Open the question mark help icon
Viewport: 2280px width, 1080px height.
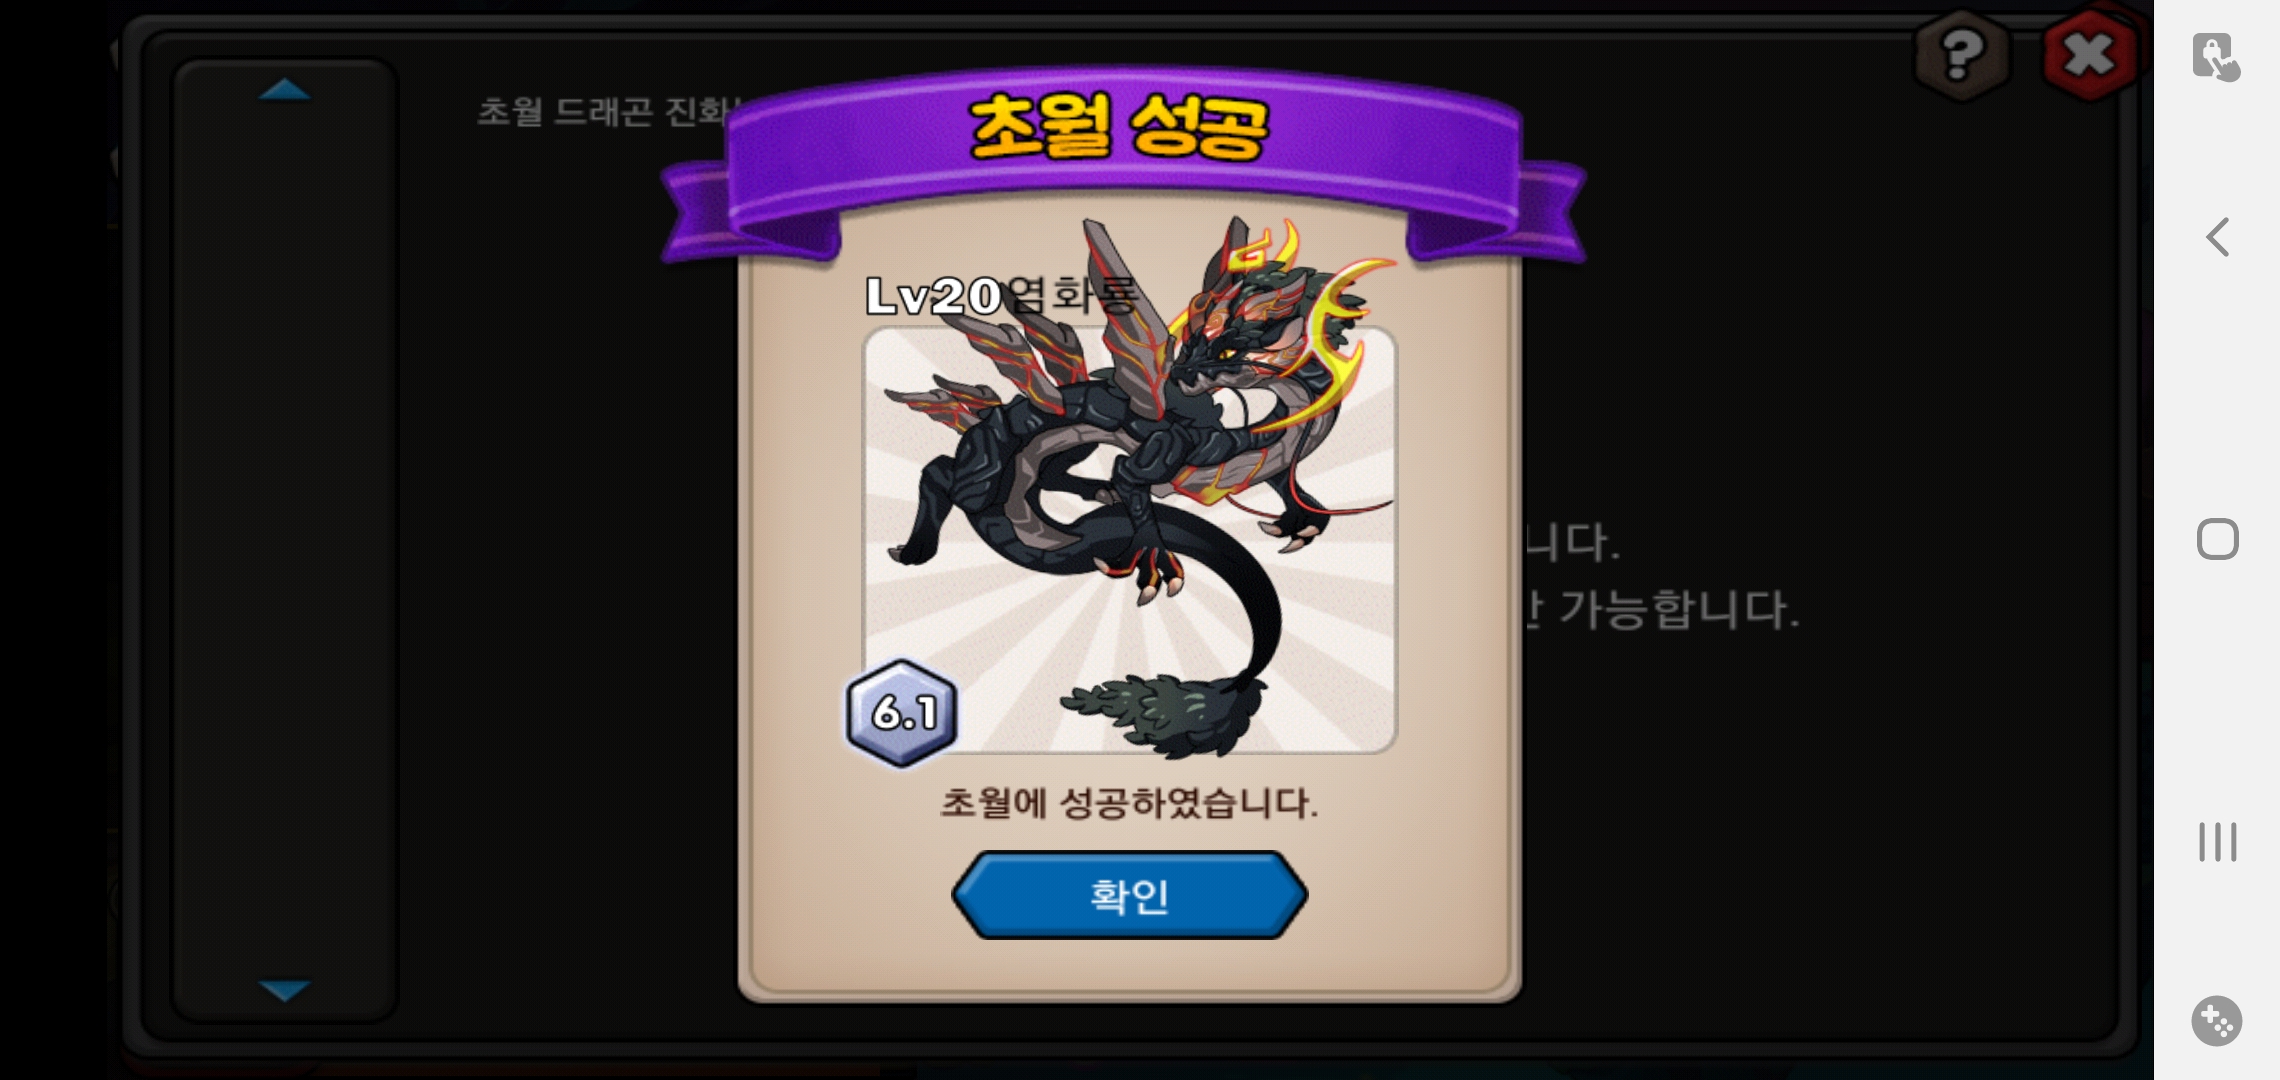(x=1961, y=55)
